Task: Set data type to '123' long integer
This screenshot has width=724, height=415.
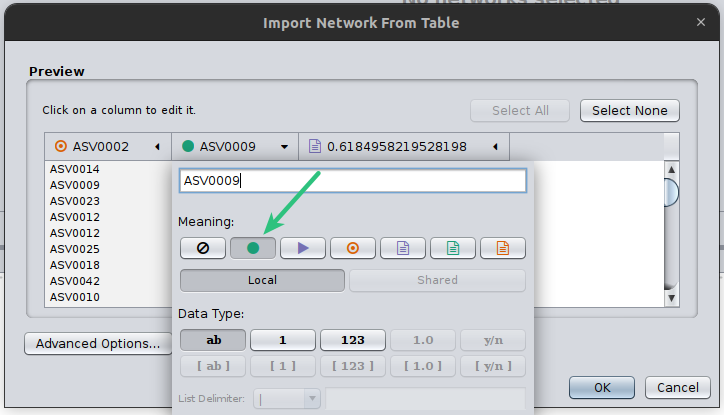Action: coord(353,340)
